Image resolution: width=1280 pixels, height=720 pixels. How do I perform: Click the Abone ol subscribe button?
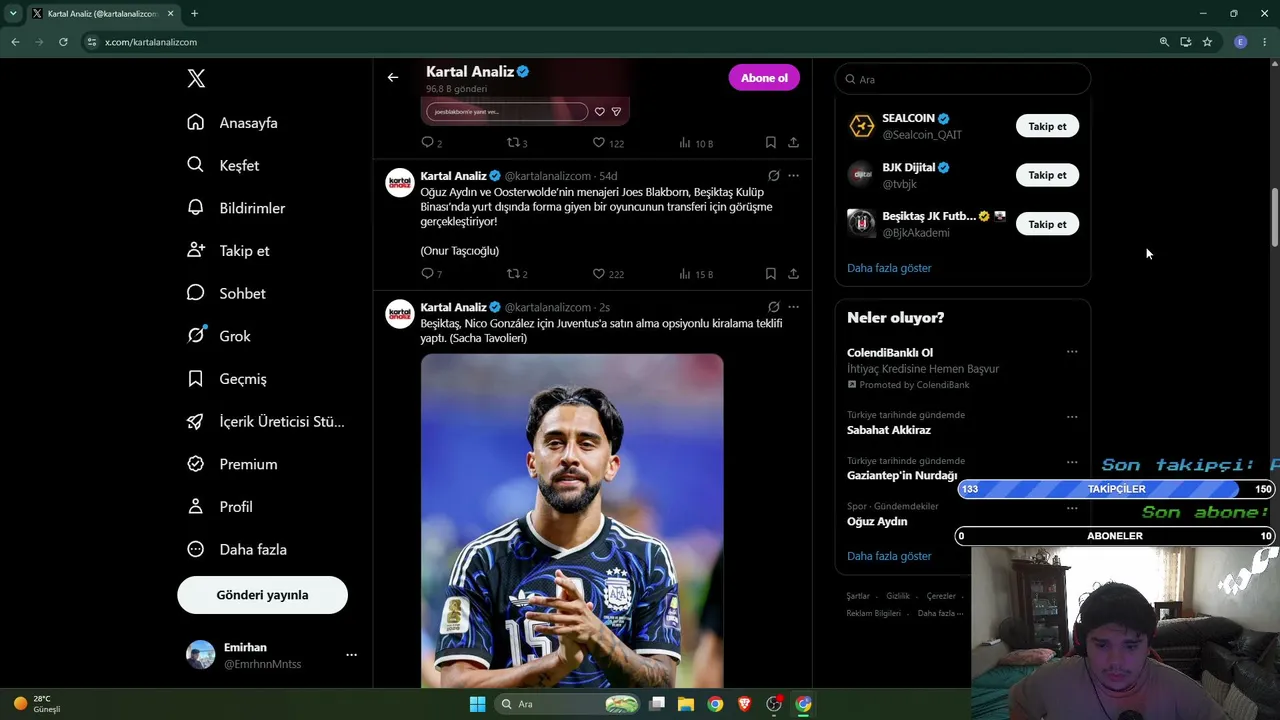point(764,78)
